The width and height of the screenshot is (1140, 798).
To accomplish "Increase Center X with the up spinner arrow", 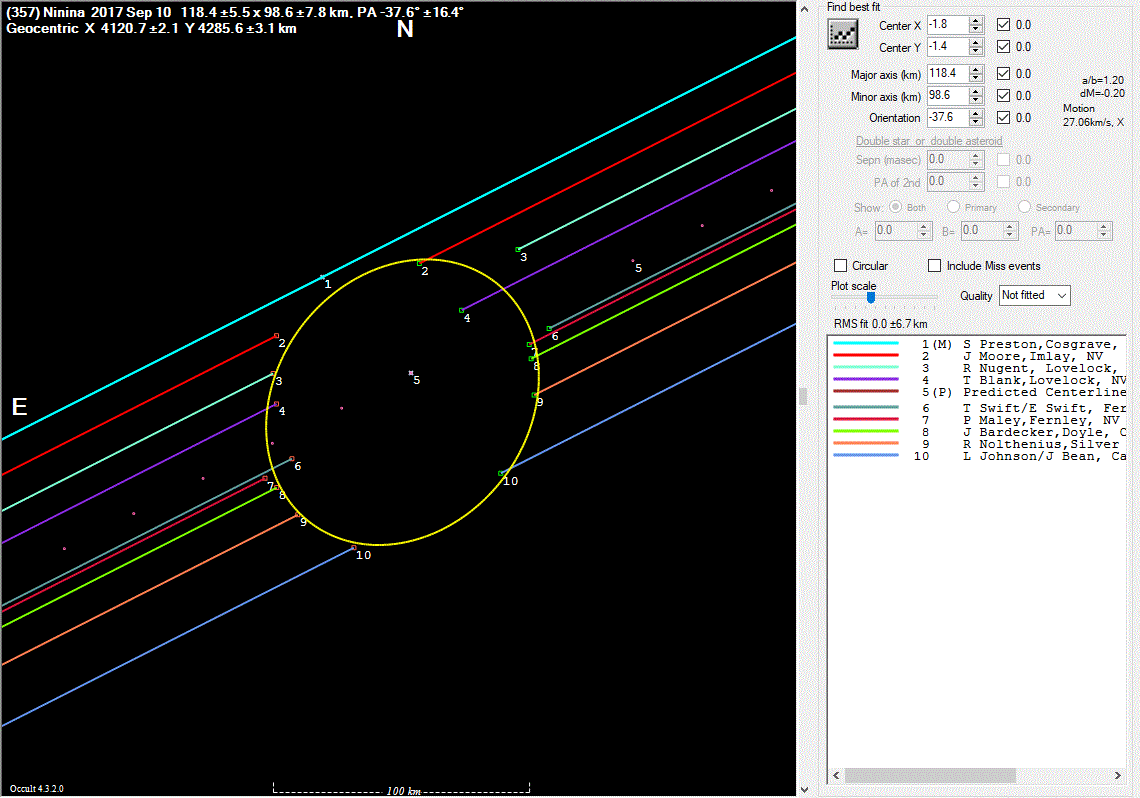I will tap(977, 20).
